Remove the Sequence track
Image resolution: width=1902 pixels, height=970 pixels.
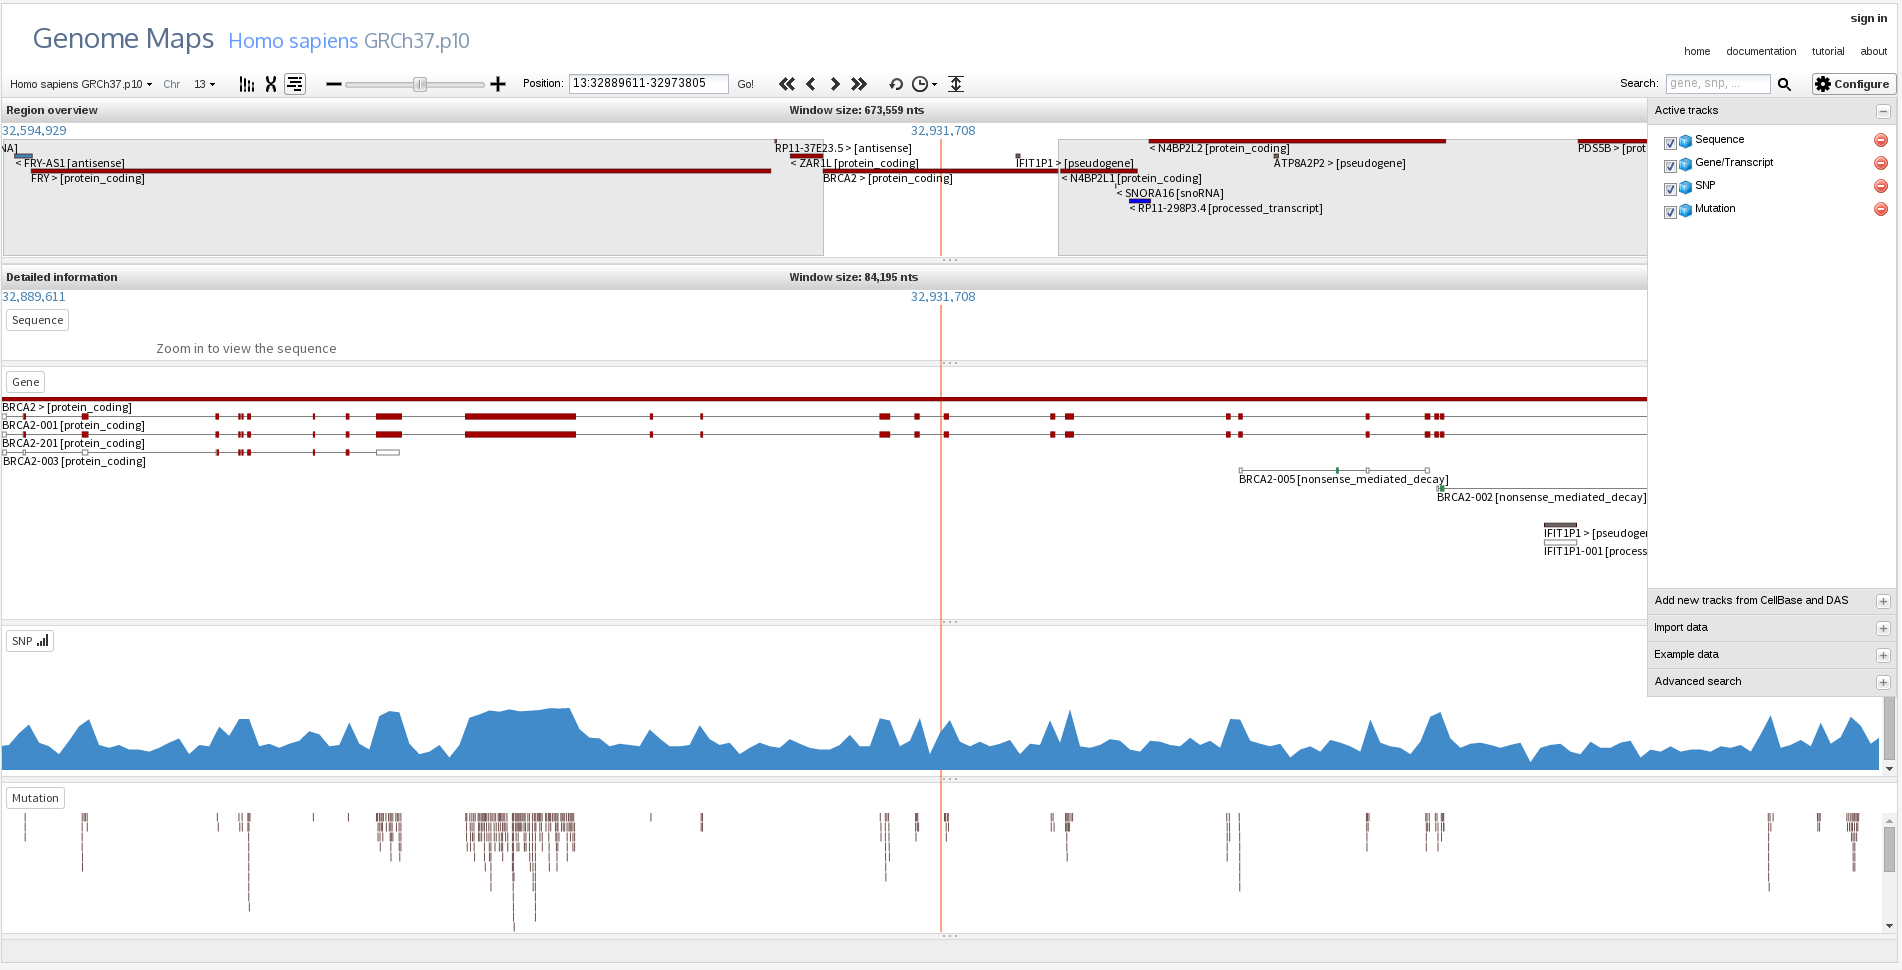1880,140
